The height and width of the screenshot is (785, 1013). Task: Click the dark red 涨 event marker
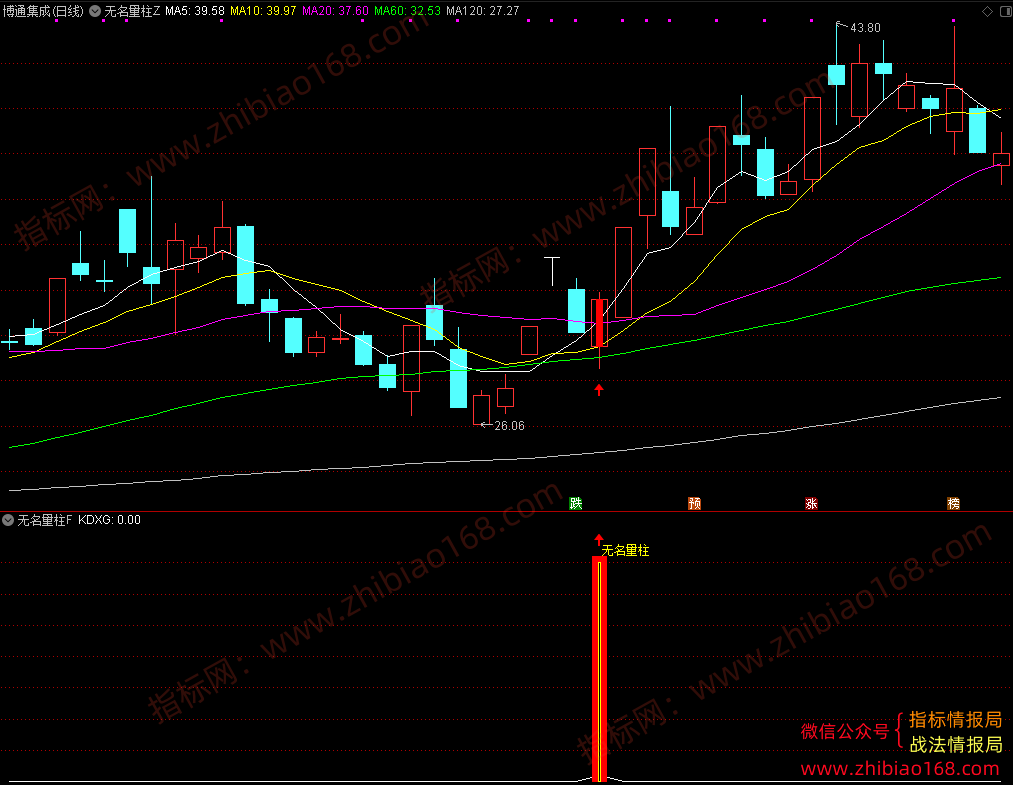coord(811,503)
